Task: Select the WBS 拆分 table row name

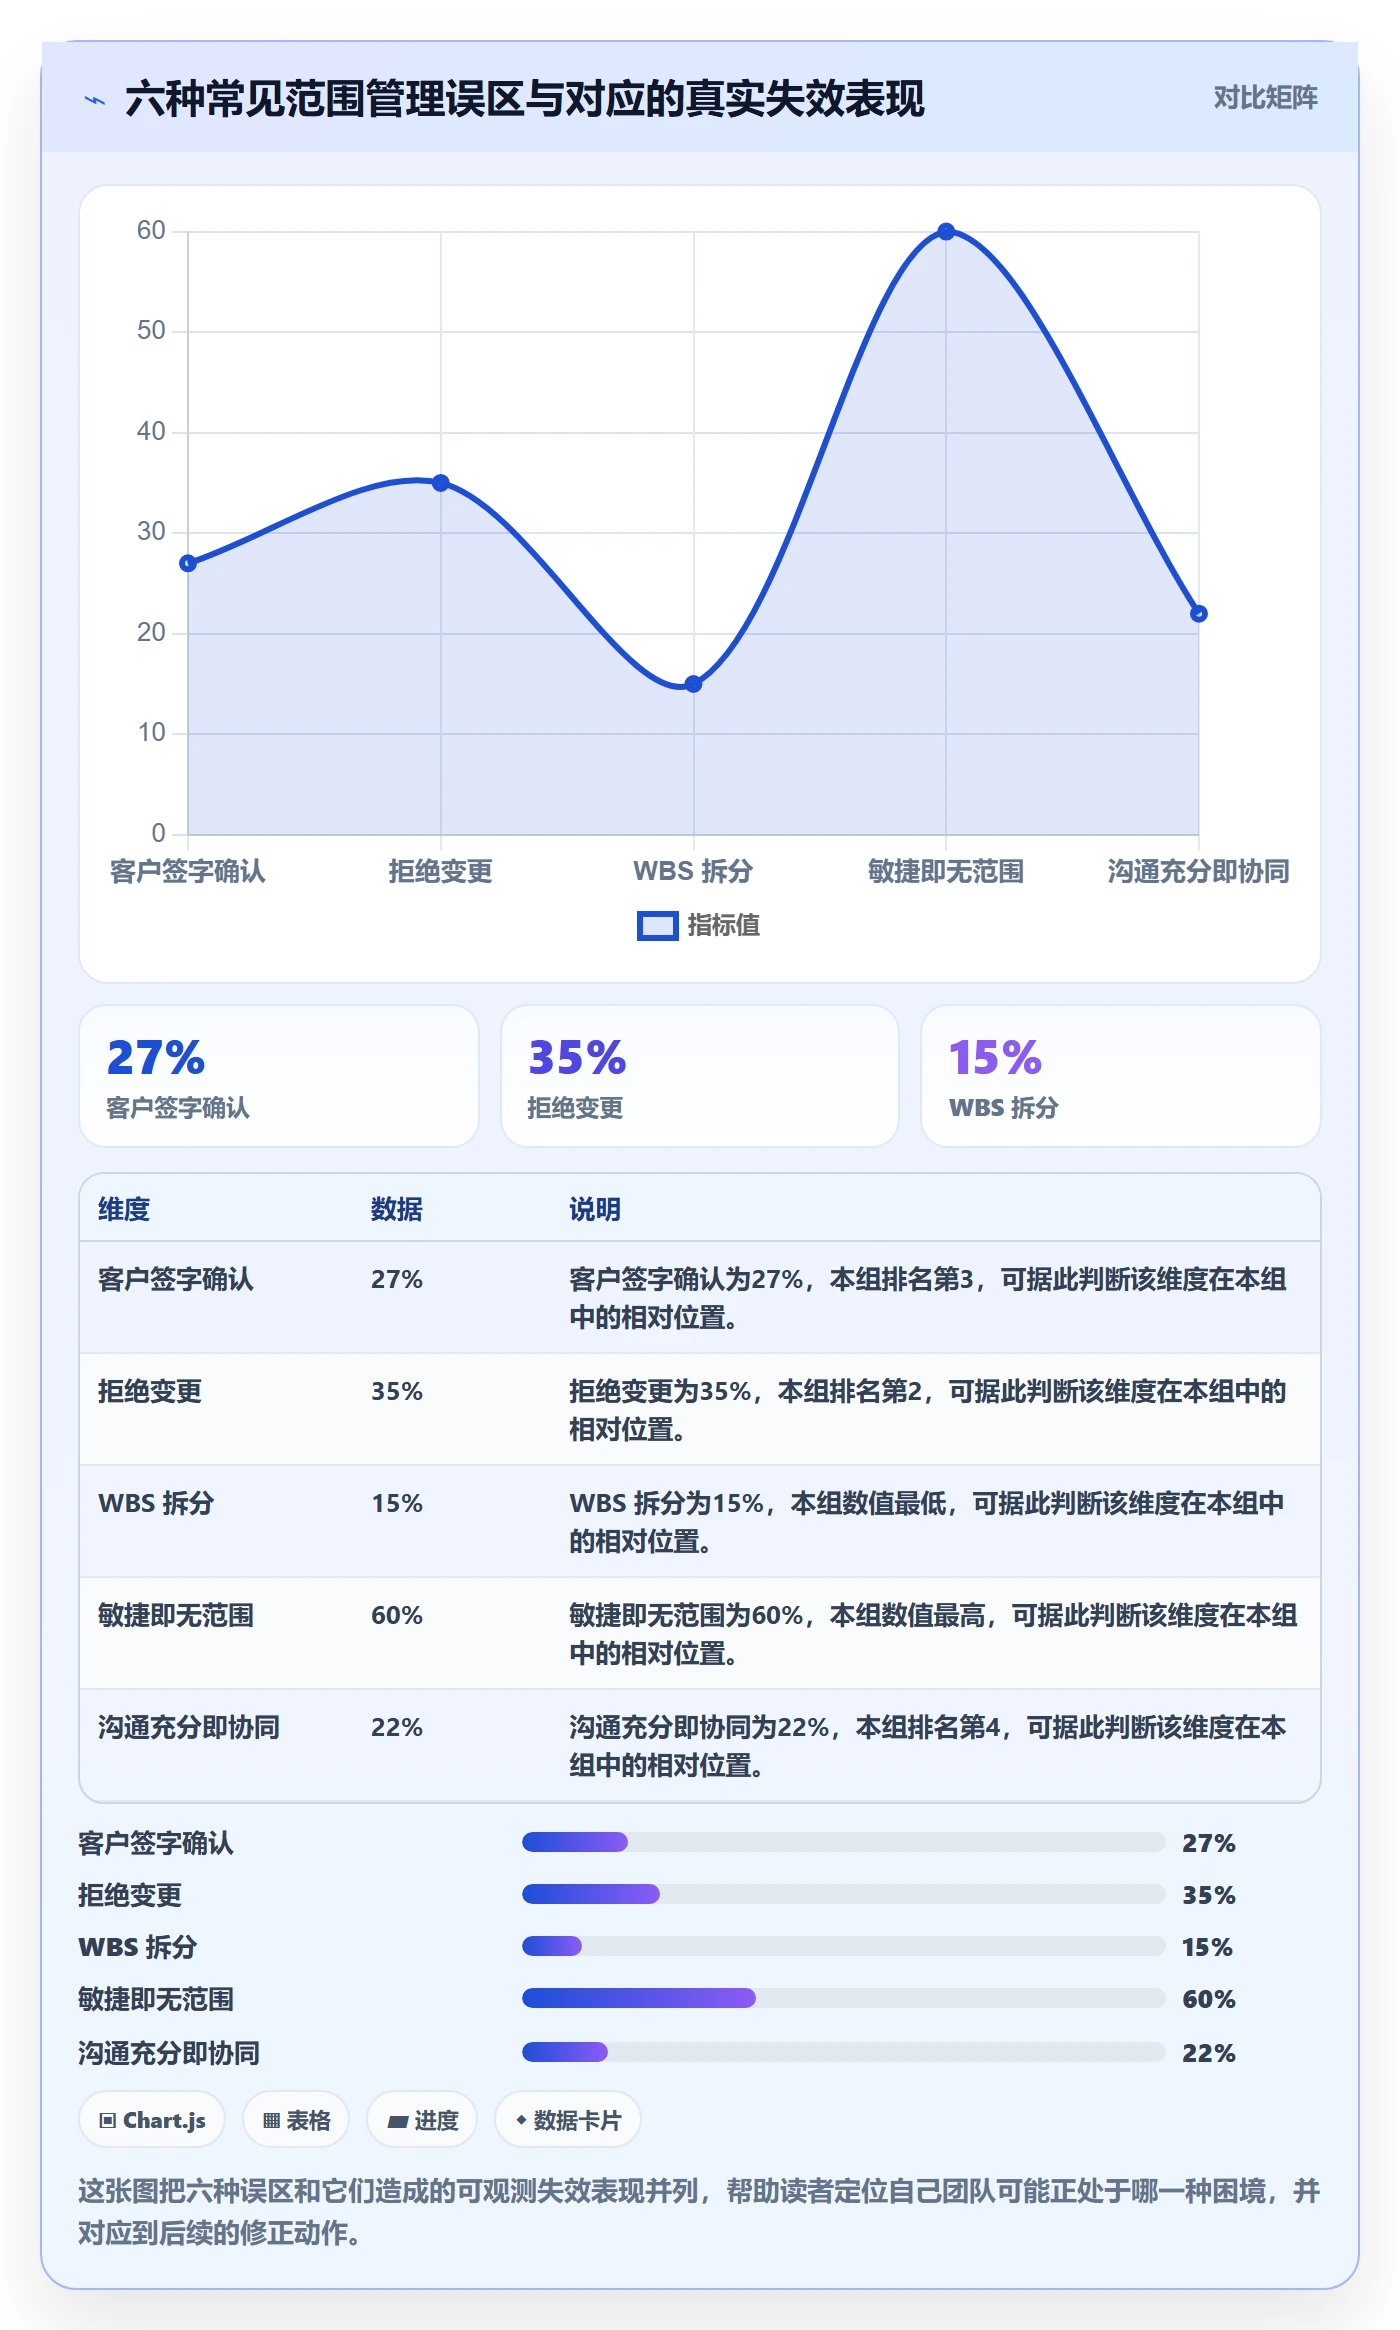Action: 156,1503
